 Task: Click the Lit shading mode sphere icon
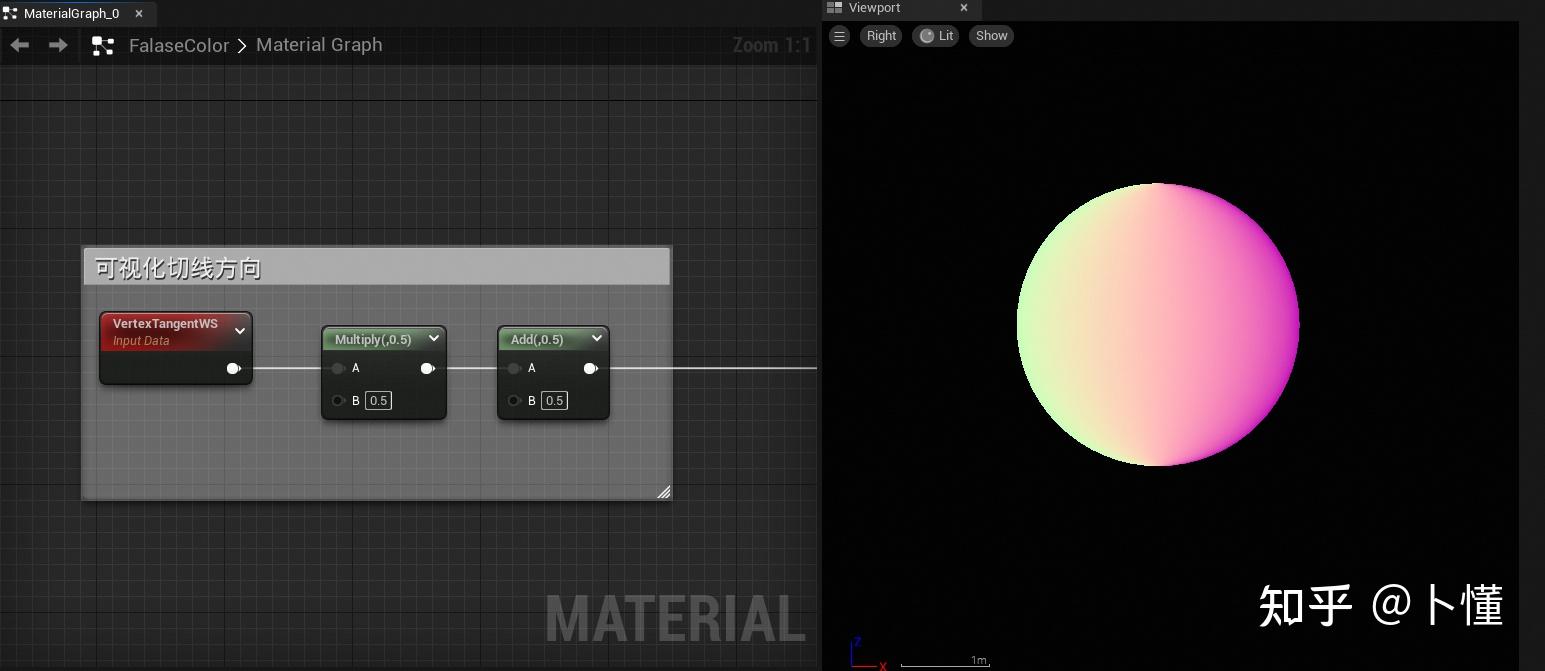(x=926, y=35)
